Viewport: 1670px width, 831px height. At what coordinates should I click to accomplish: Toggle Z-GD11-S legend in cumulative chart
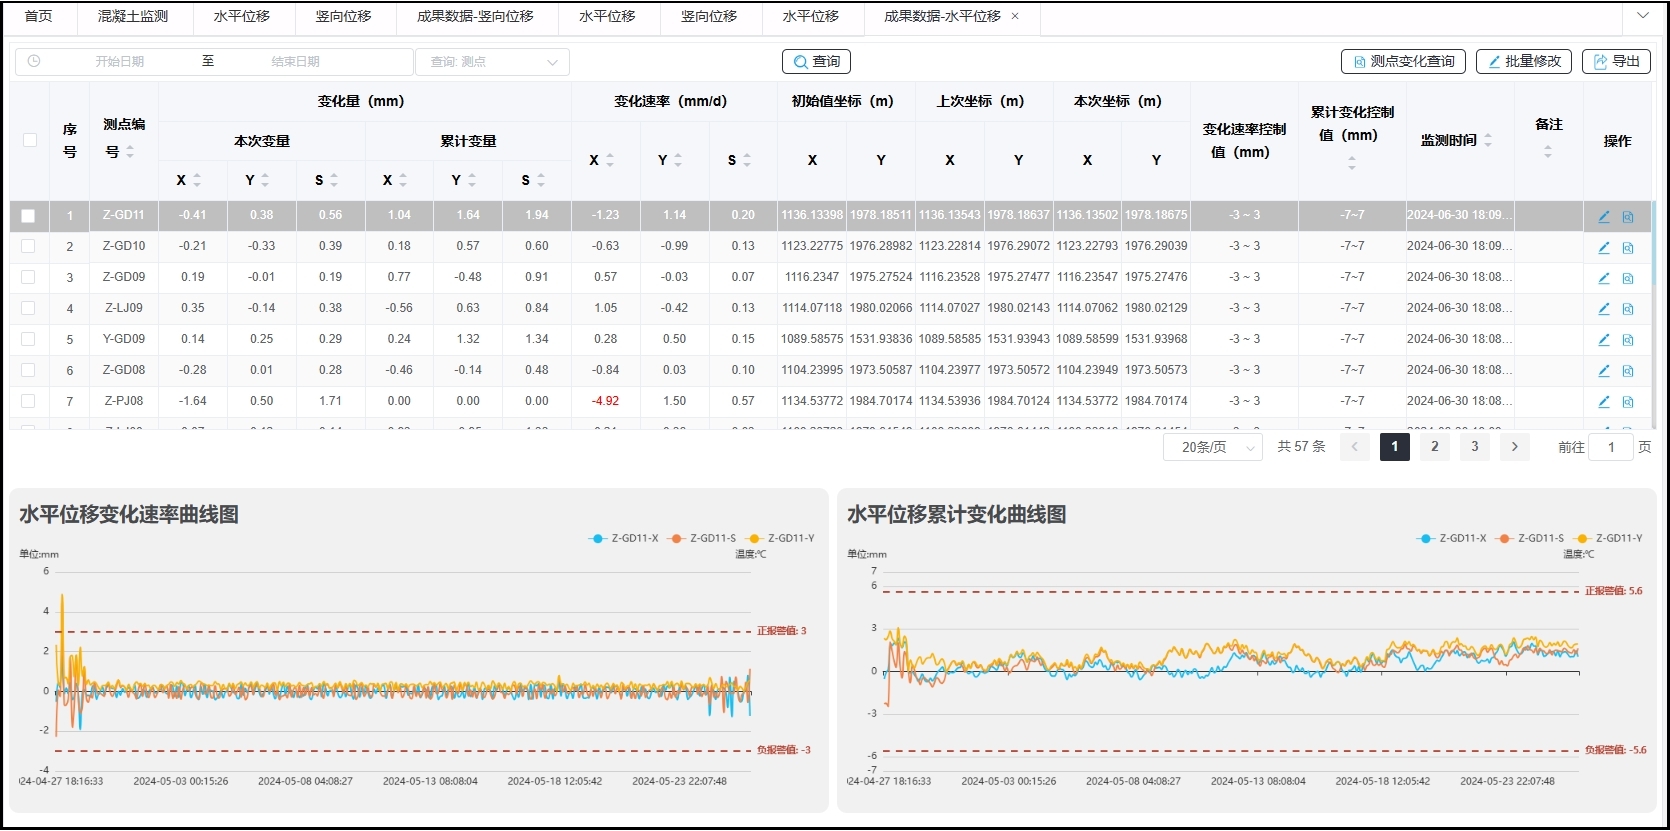[x=1531, y=538]
